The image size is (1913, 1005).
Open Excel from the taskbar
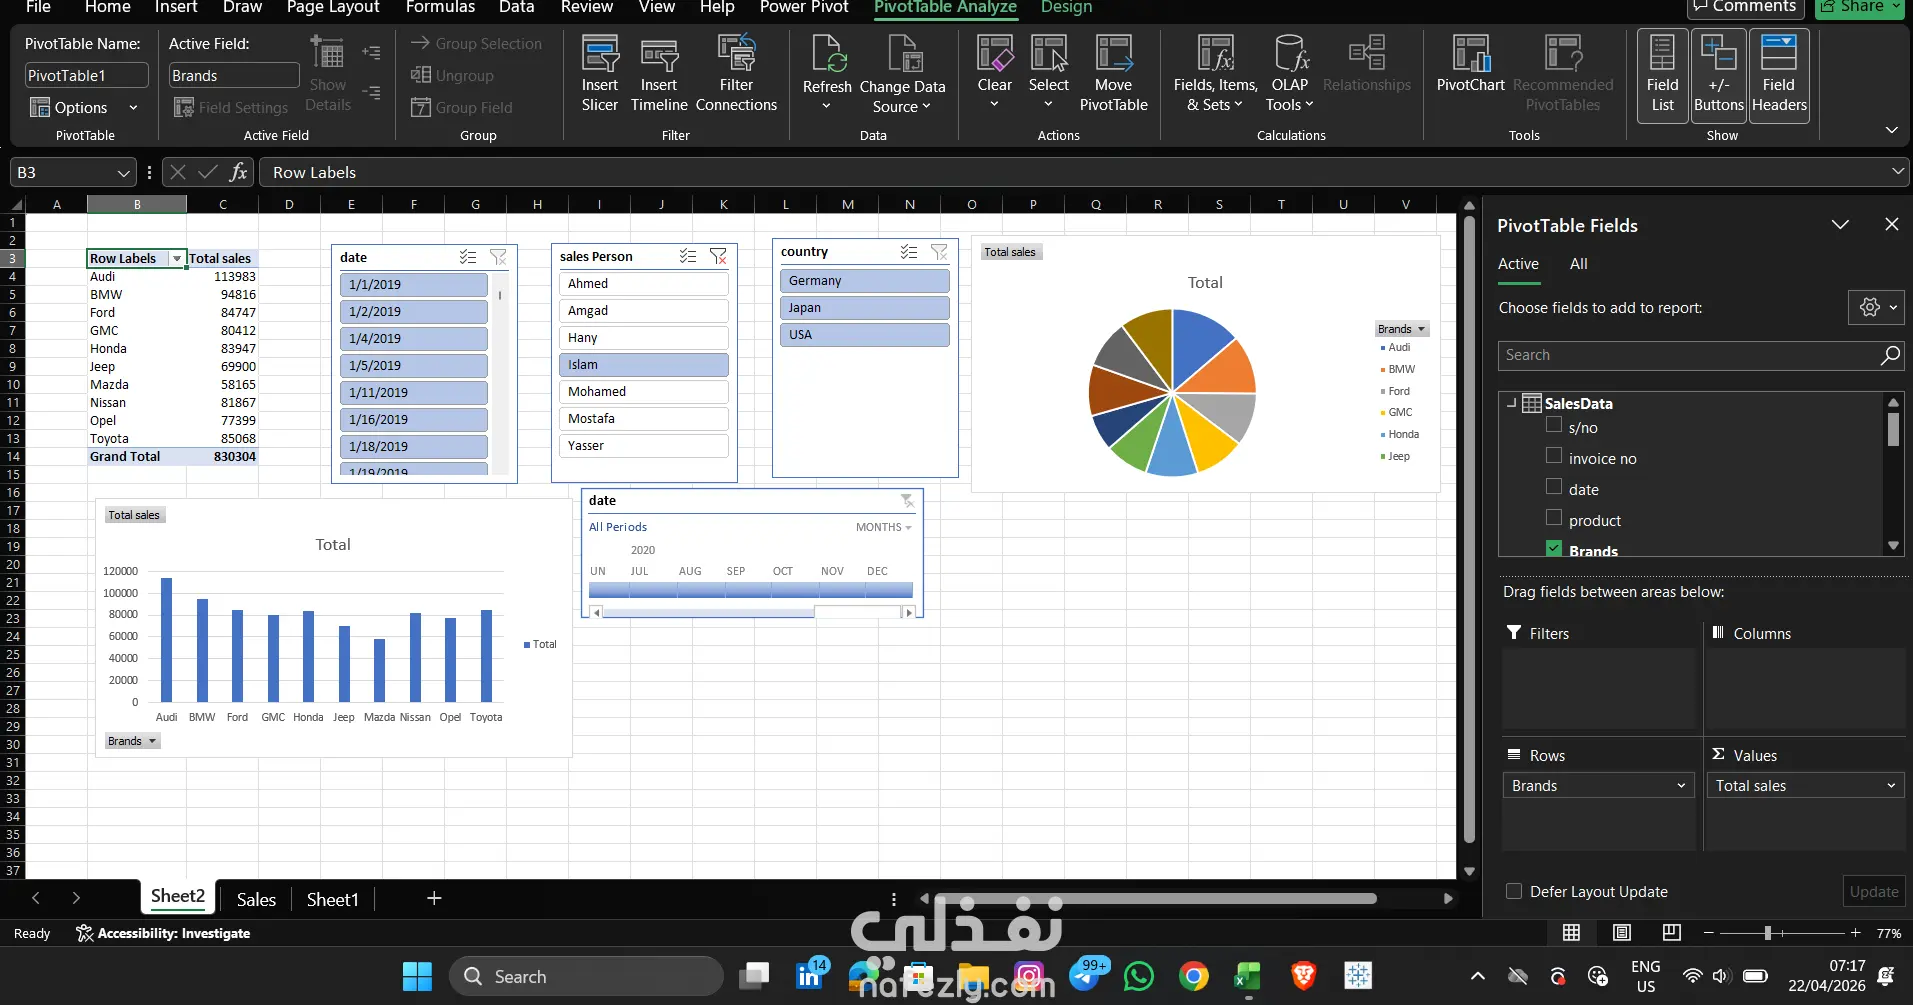(x=1247, y=976)
